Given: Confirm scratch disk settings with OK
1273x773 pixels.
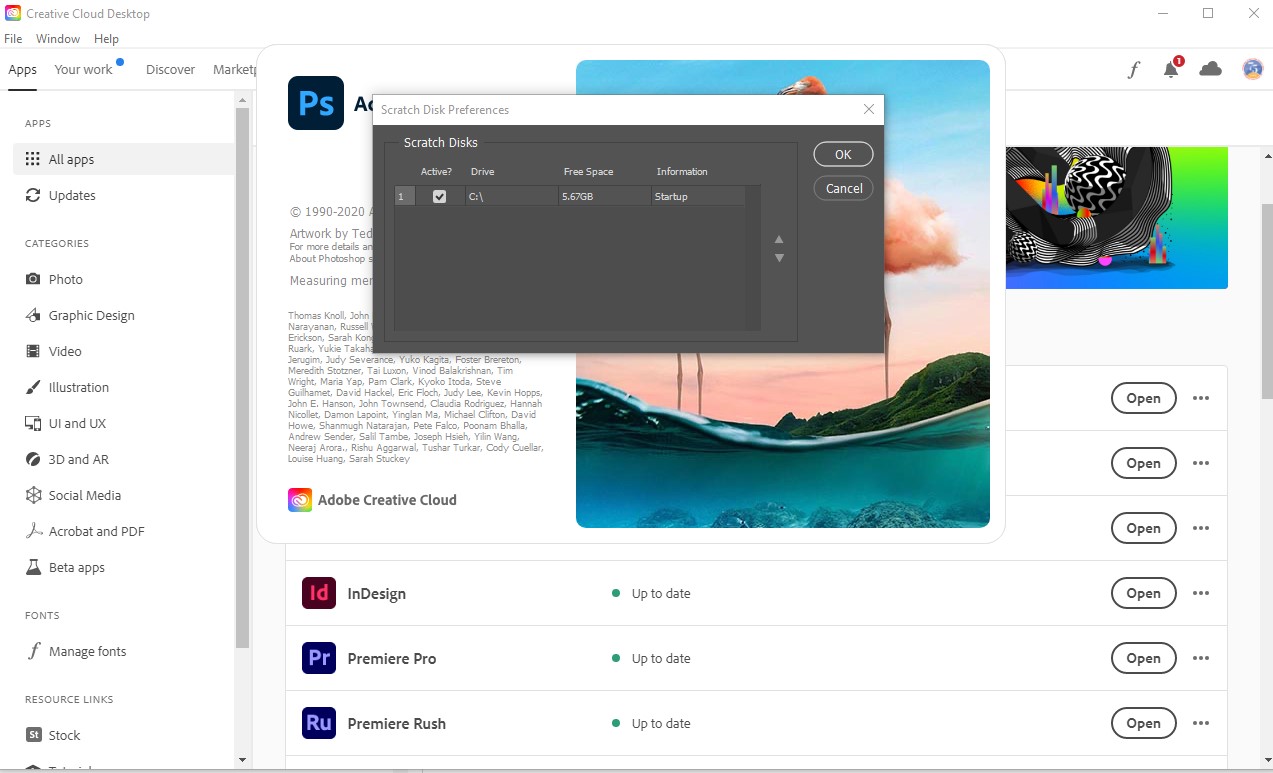Looking at the screenshot, I should [x=842, y=154].
